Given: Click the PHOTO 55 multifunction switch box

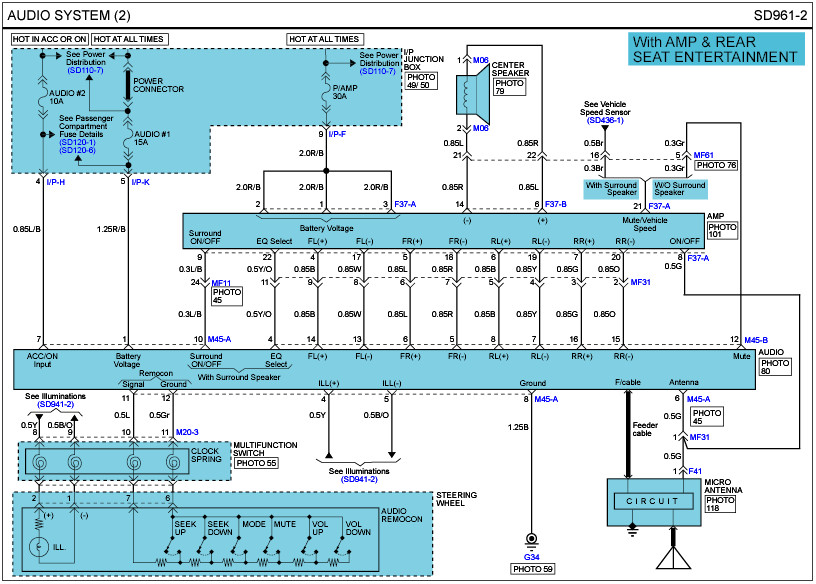Looking at the screenshot, I should pos(256,463).
